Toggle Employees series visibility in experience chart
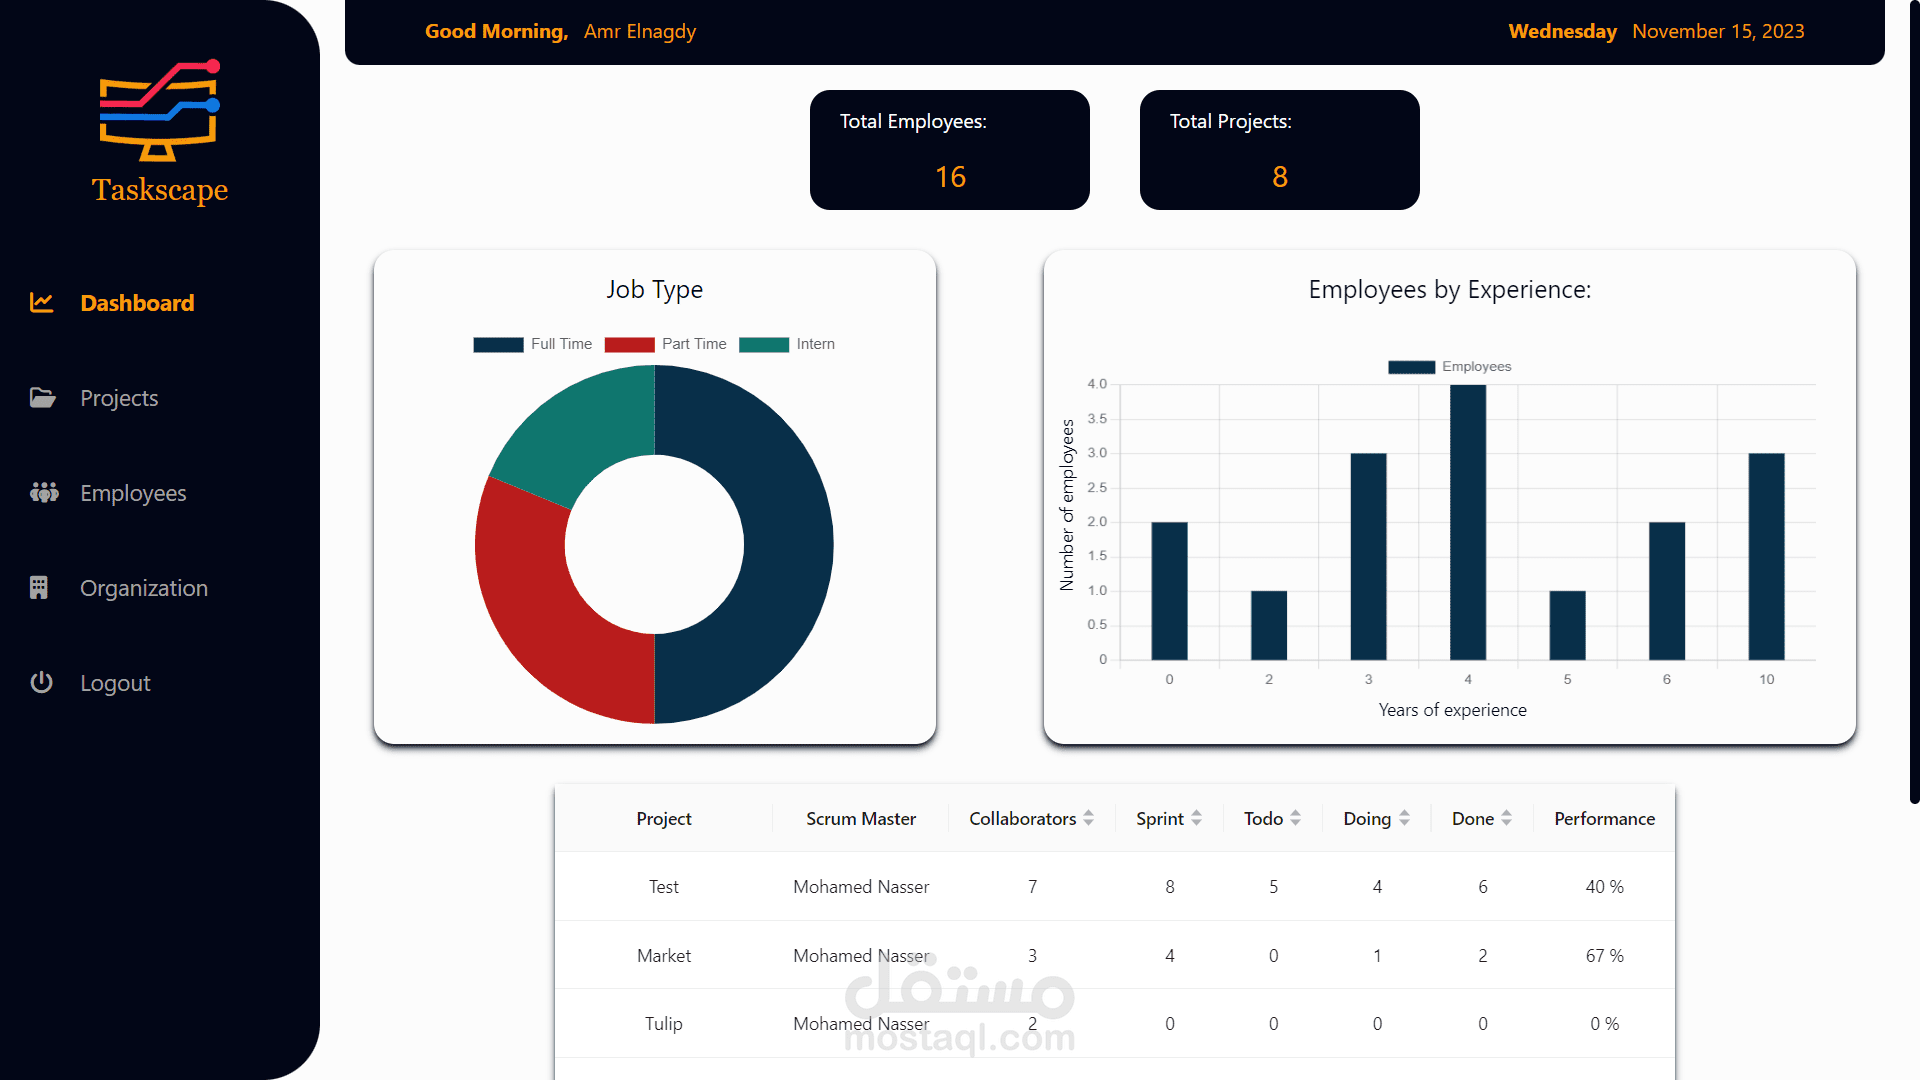 click(1450, 366)
